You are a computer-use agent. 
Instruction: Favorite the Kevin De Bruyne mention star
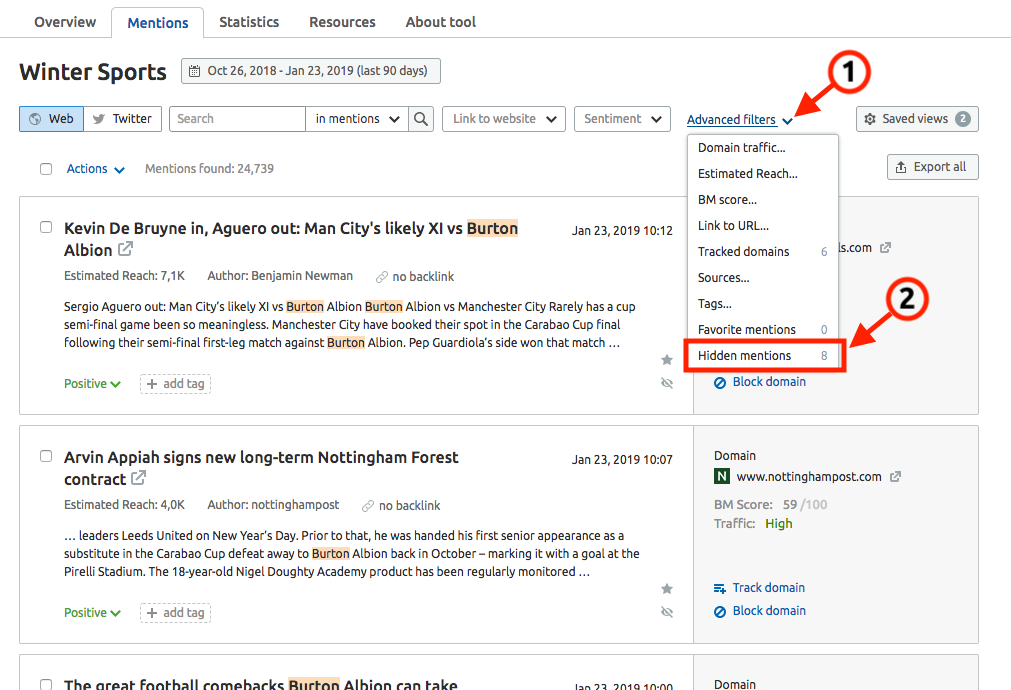pyautogui.click(x=667, y=360)
